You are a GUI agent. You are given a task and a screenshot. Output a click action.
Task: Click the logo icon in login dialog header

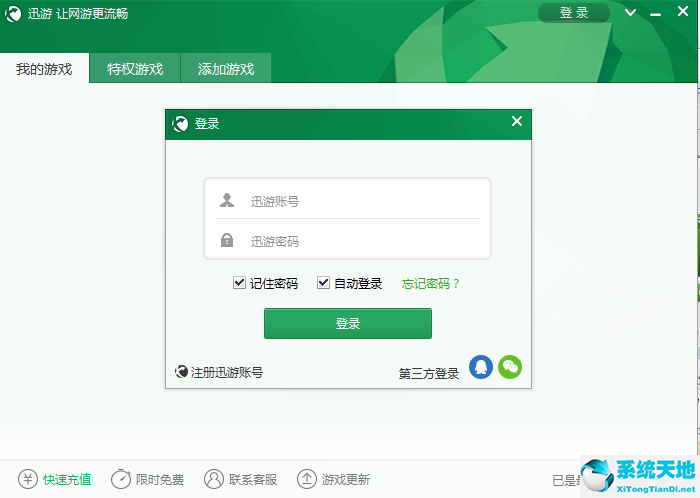coord(180,124)
